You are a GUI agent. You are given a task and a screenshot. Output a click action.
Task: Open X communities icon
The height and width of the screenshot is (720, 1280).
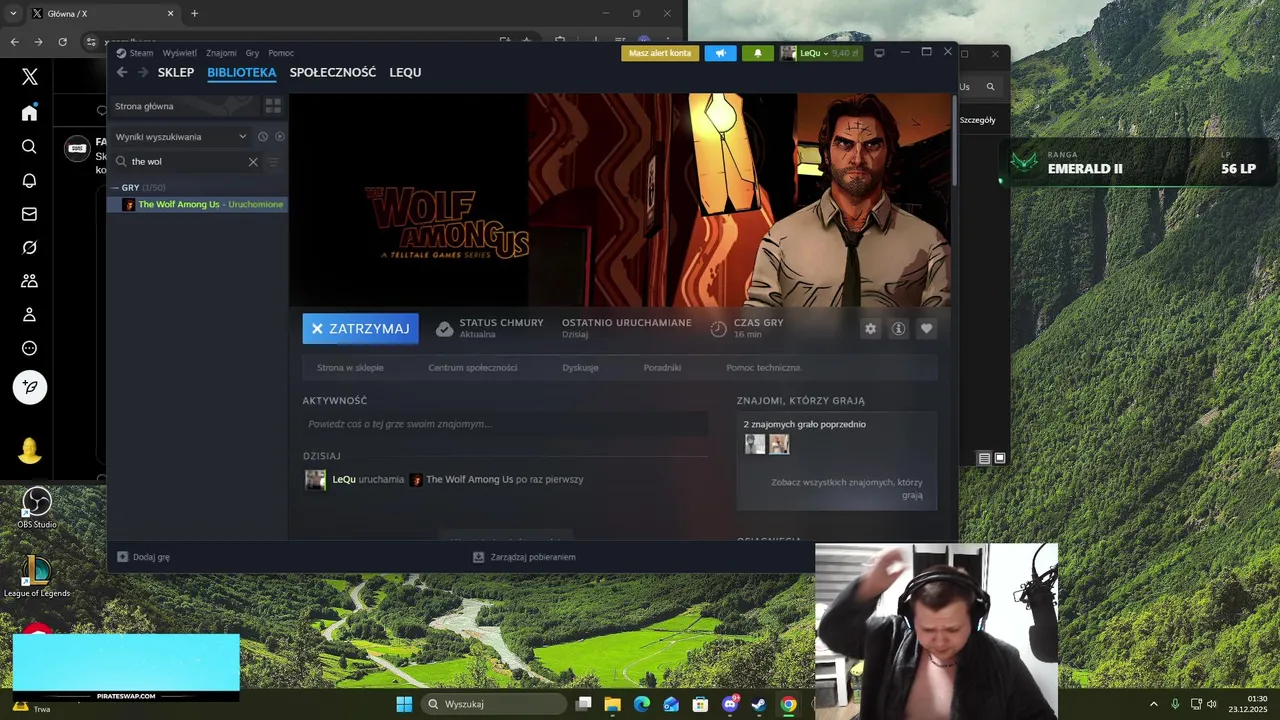[29, 281]
